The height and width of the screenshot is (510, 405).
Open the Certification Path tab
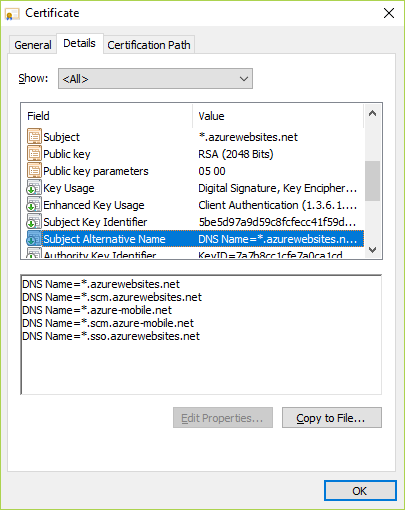click(149, 45)
